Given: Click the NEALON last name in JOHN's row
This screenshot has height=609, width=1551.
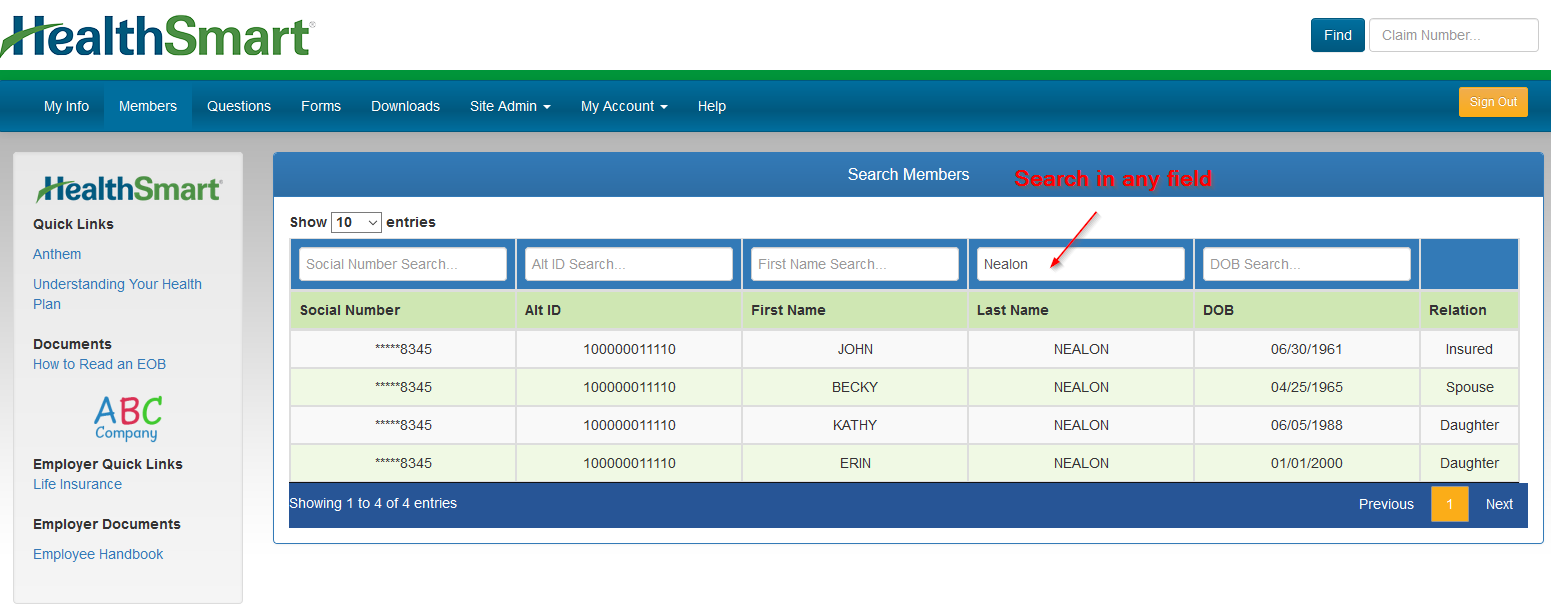Looking at the screenshot, I should [1081, 349].
